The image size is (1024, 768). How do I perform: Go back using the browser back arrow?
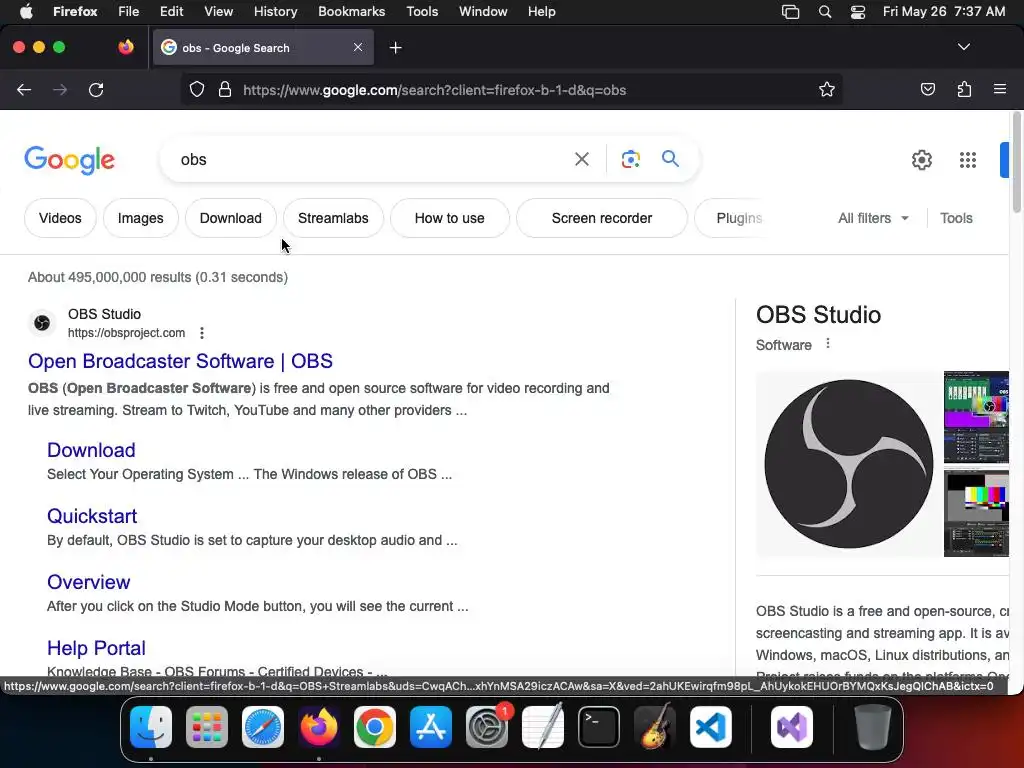(x=24, y=89)
